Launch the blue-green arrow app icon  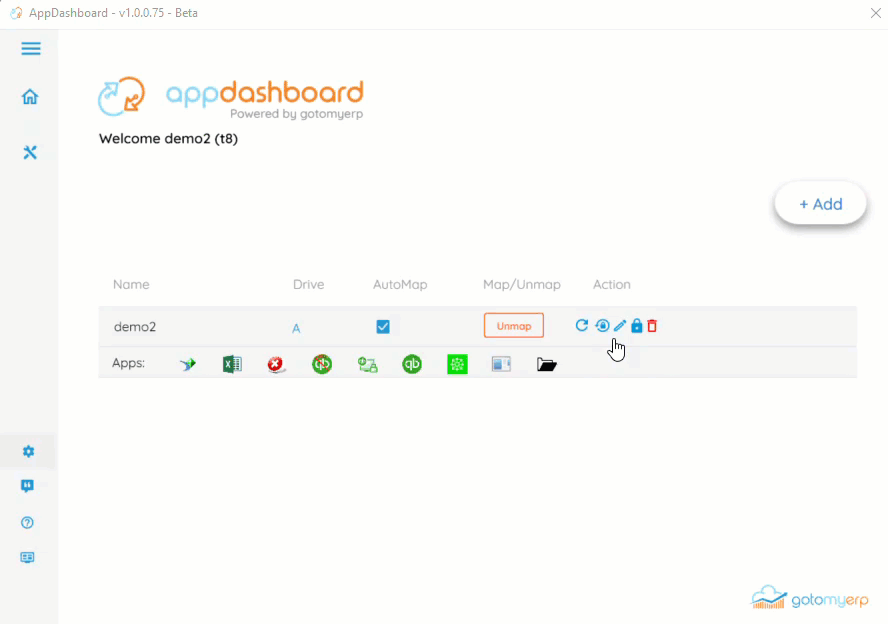187,364
